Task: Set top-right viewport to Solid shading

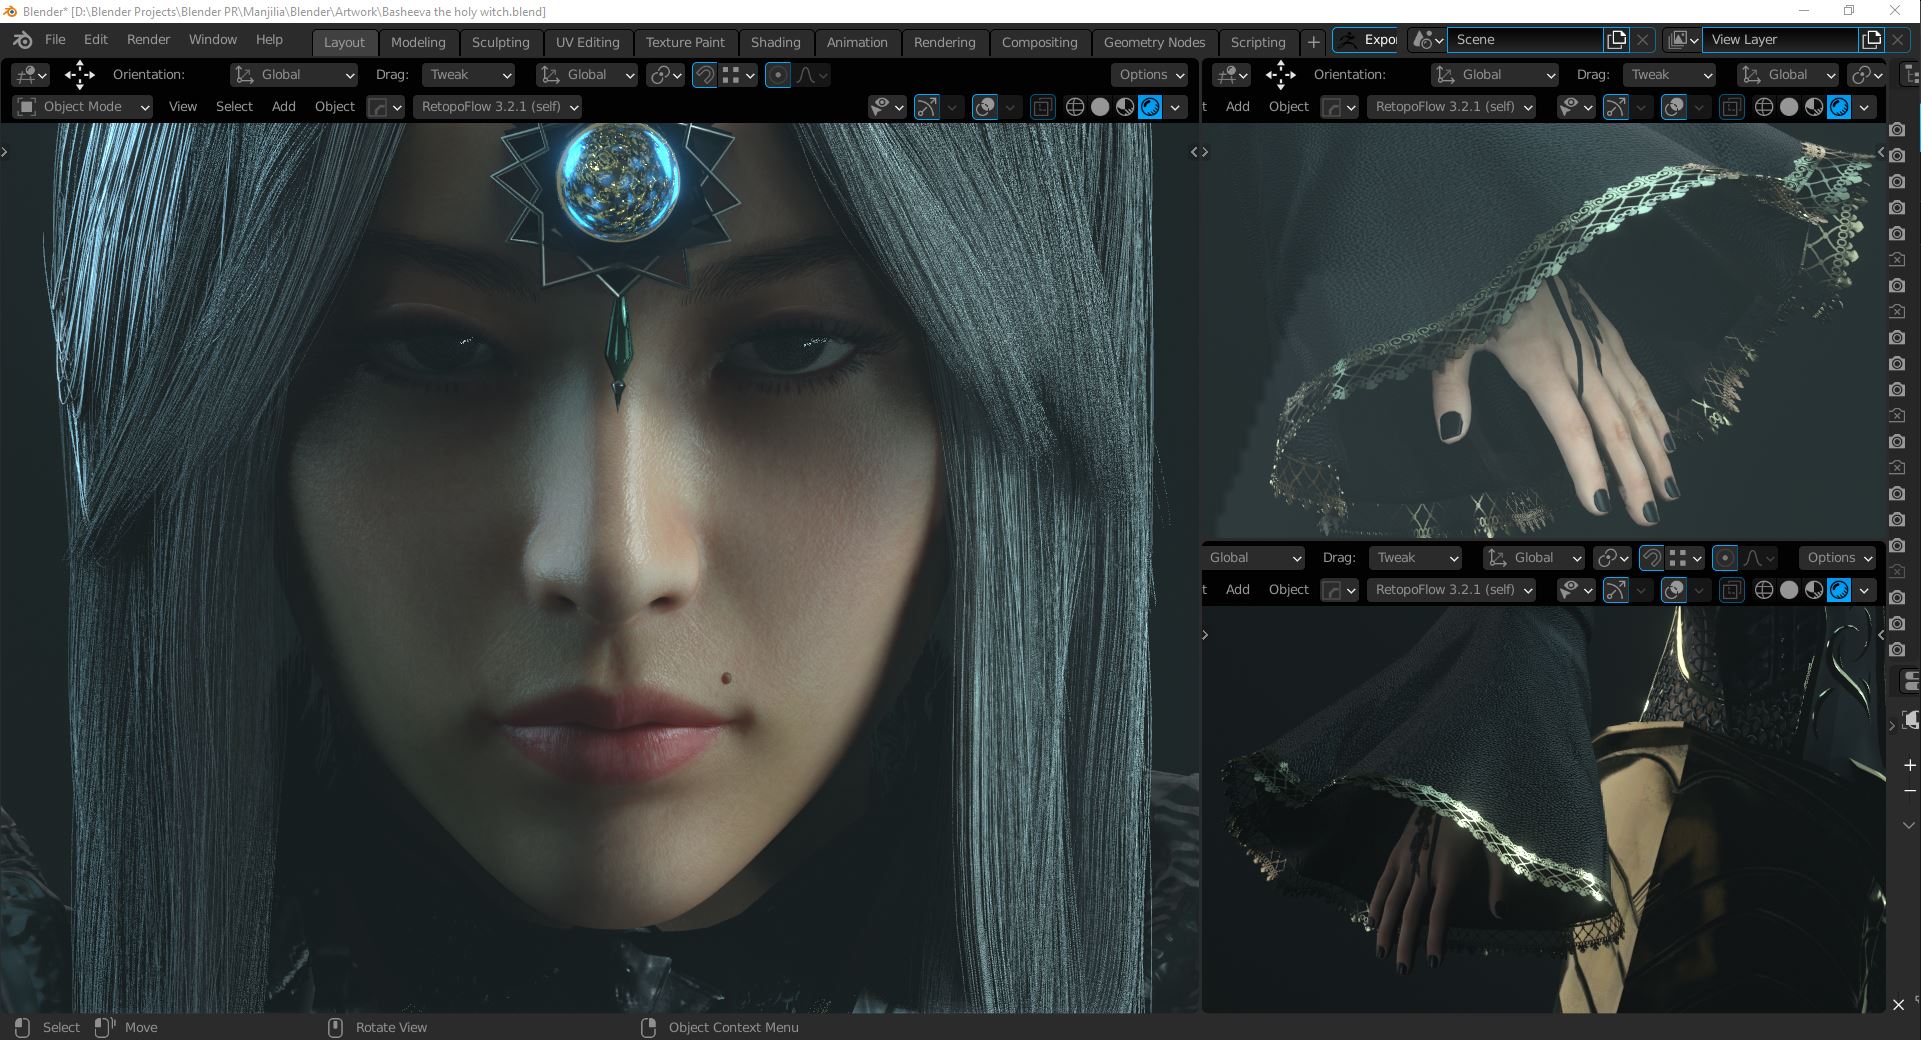Action: click(x=1789, y=107)
